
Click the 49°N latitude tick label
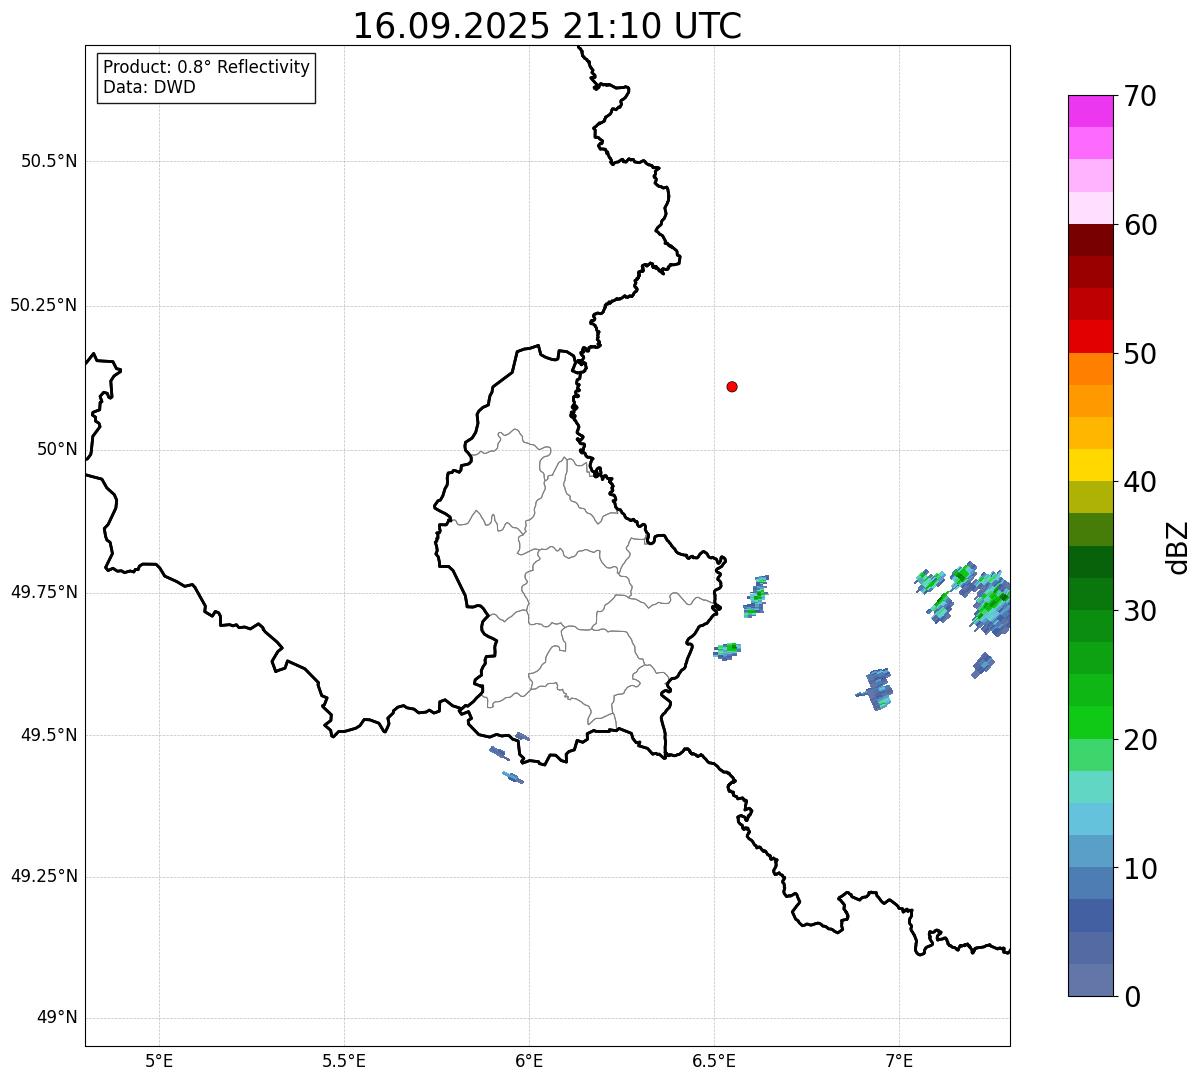57,1018
